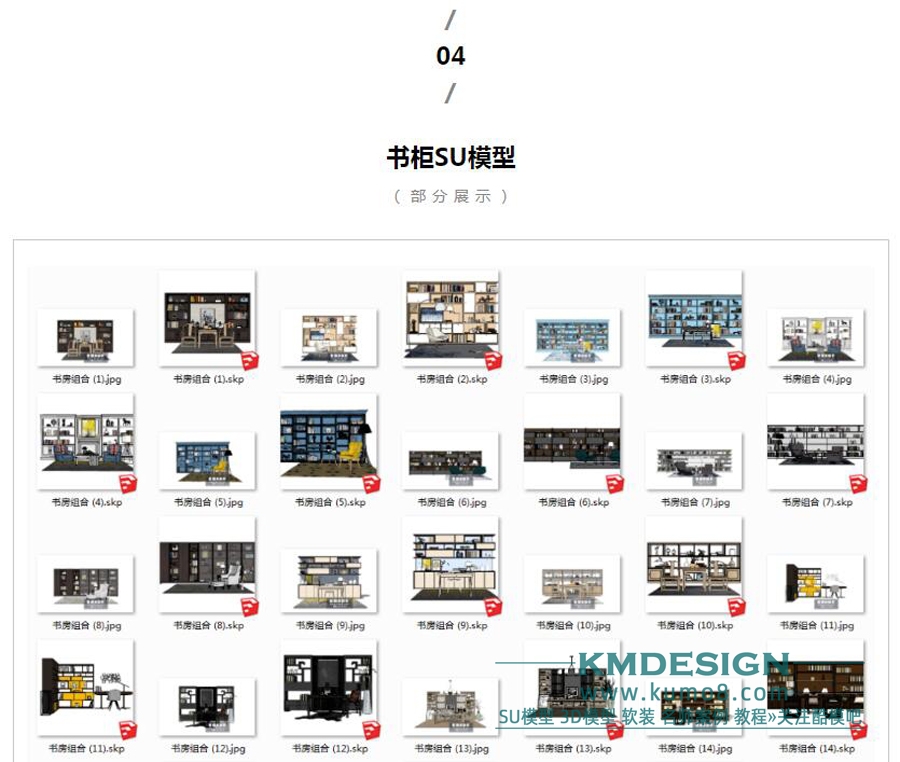Choose the 书房组合 (8).skp file icon
The height and width of the screenshot is (762, 900).
point(207,565)
